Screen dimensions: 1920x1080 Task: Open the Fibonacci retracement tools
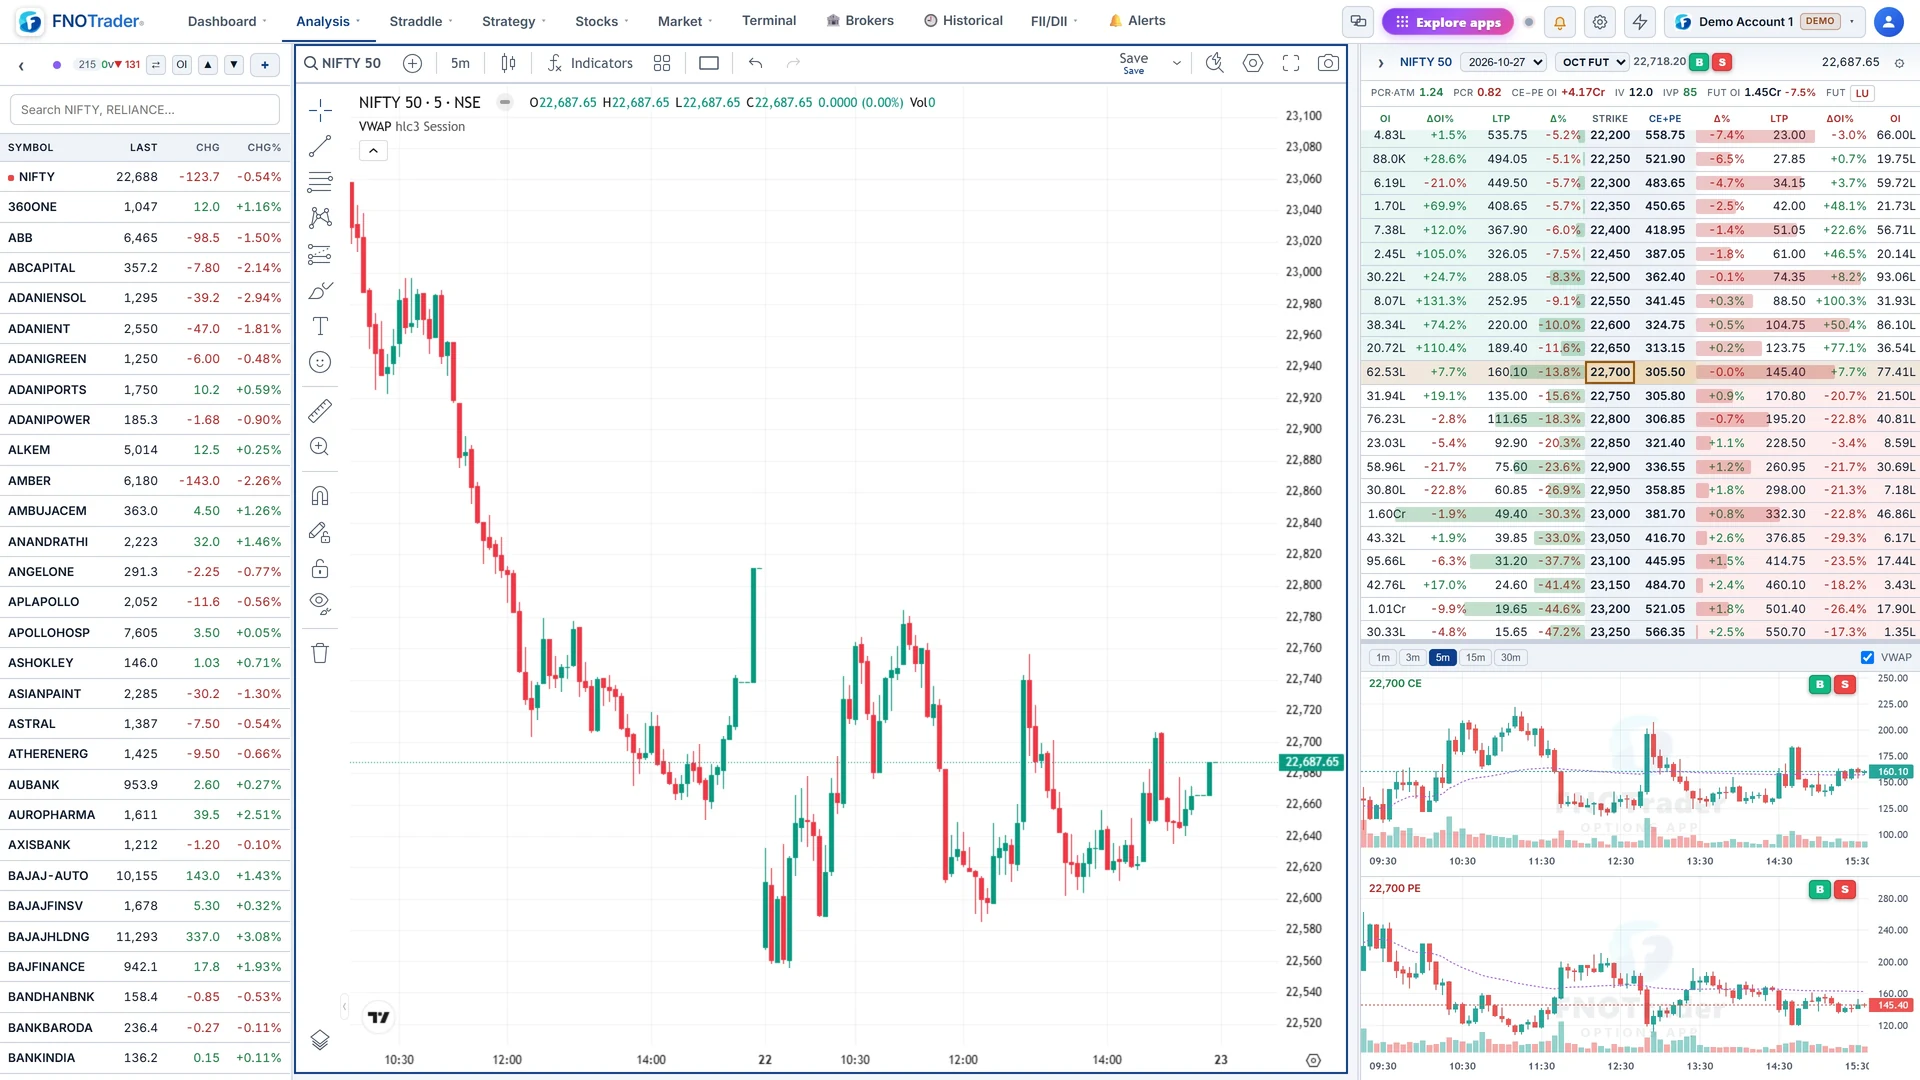click(320, 182)
